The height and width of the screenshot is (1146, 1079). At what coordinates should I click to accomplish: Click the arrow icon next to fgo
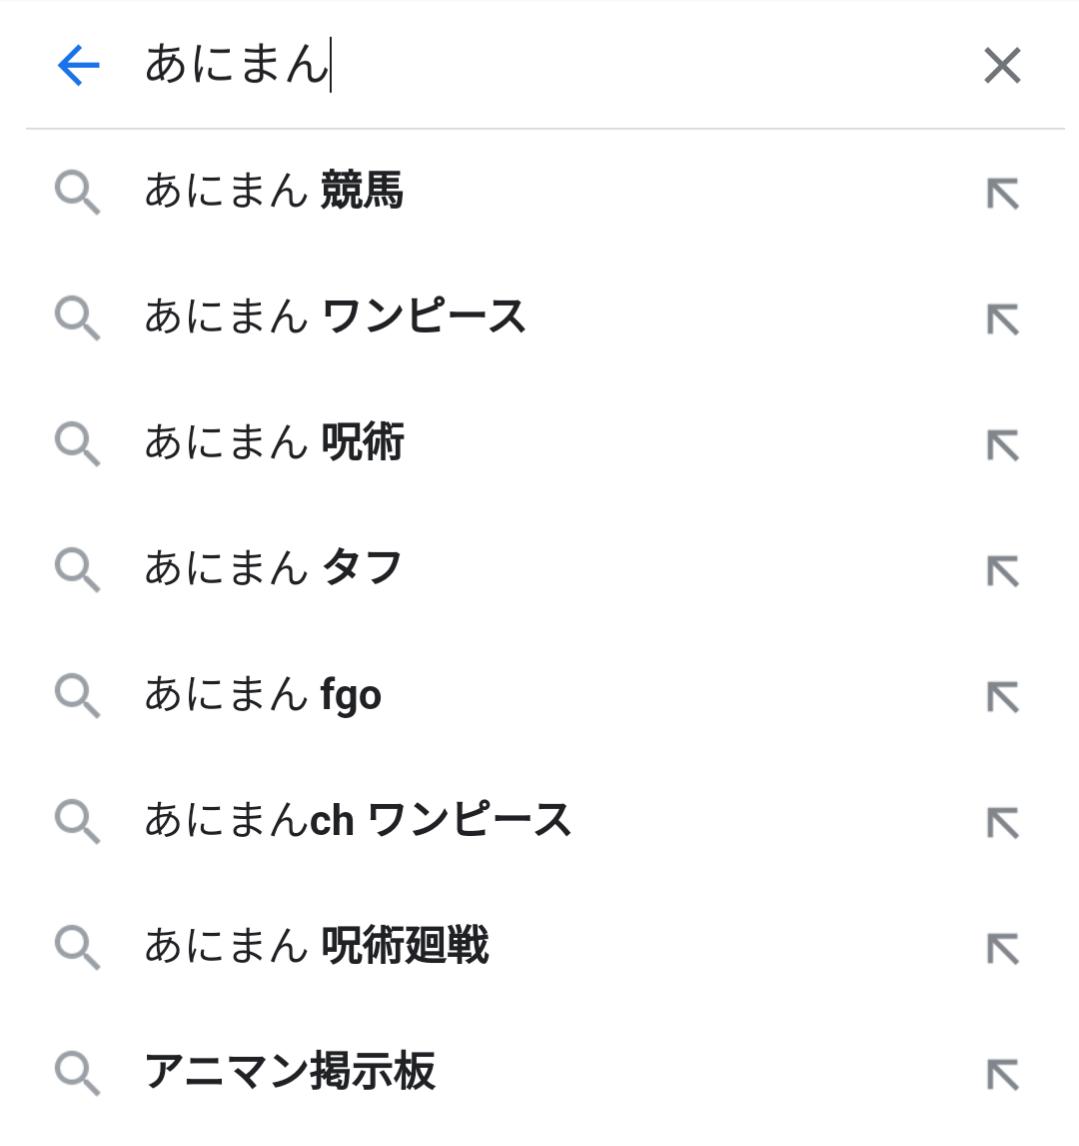pyautogui.click(x=1002, y=697)
